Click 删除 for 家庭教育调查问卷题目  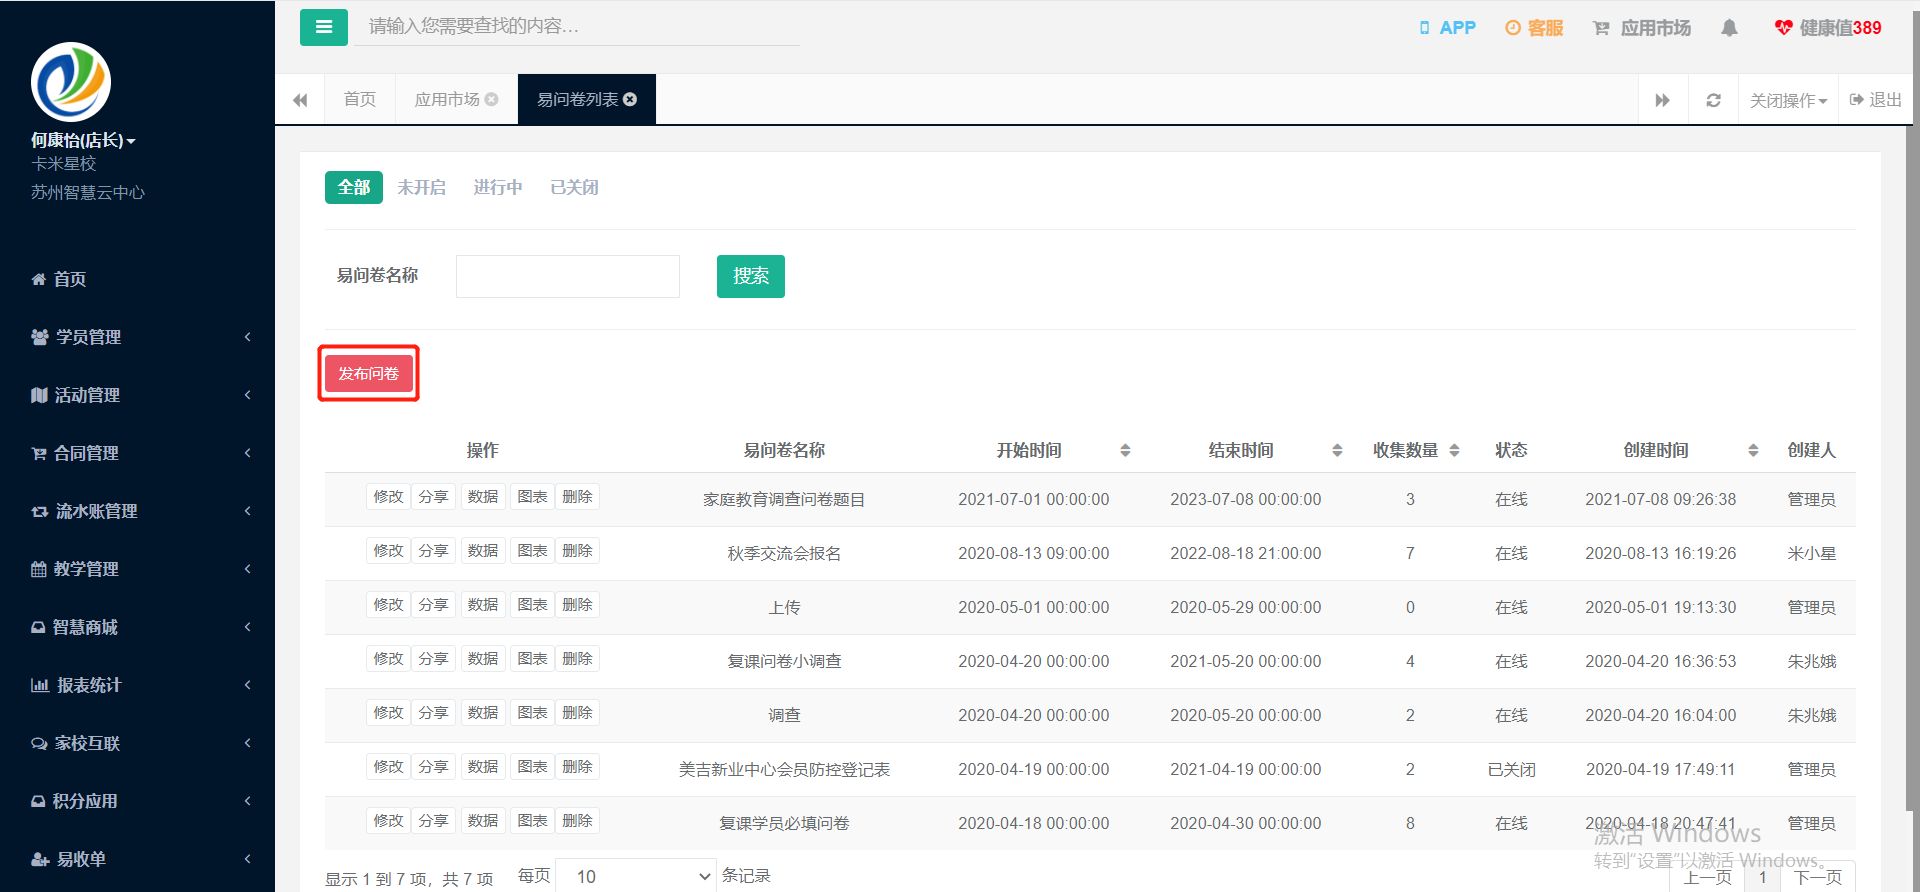pyautogui.click(x=577, y=497)
